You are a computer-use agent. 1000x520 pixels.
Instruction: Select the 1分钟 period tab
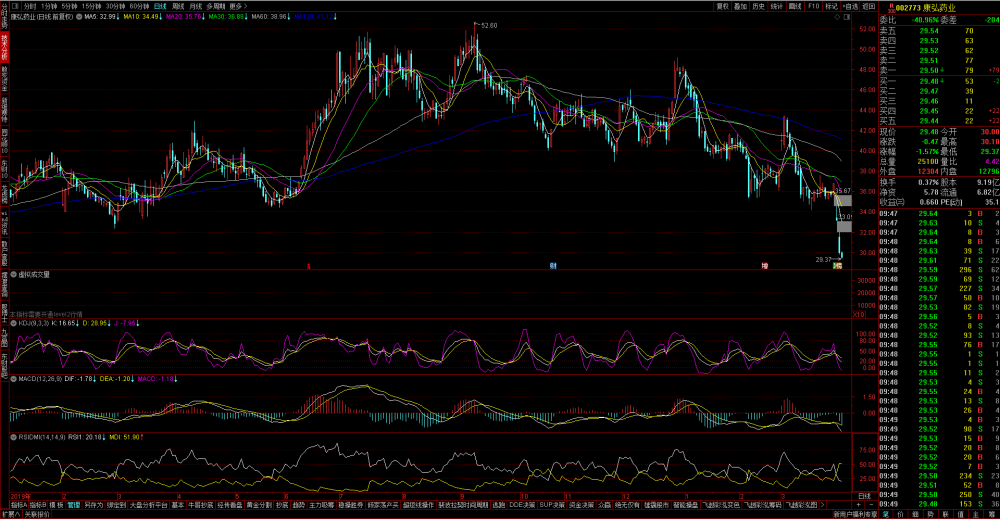[49, 6]
